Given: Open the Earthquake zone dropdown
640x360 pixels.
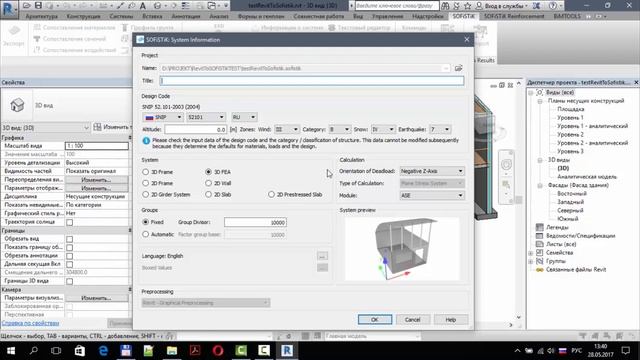Looking at the screenshot, I should pyautogui.click(x=440, y=129).
